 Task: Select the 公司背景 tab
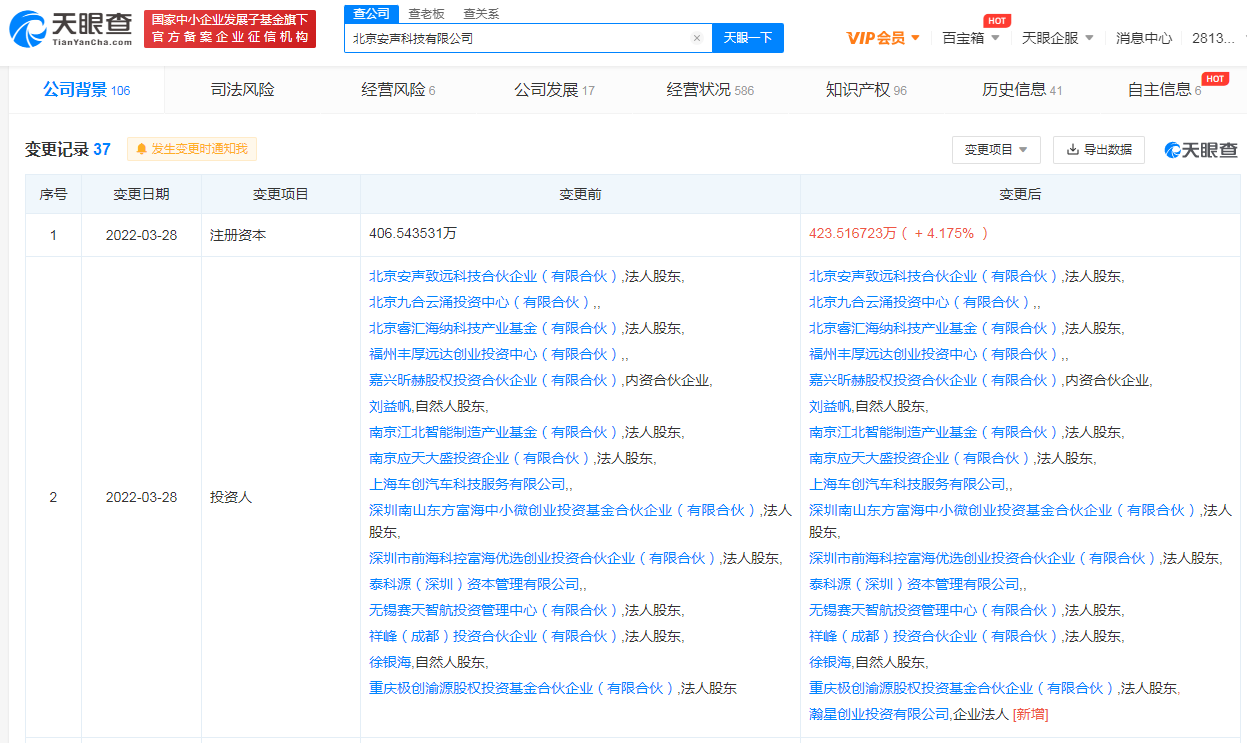tap(86, 90)
